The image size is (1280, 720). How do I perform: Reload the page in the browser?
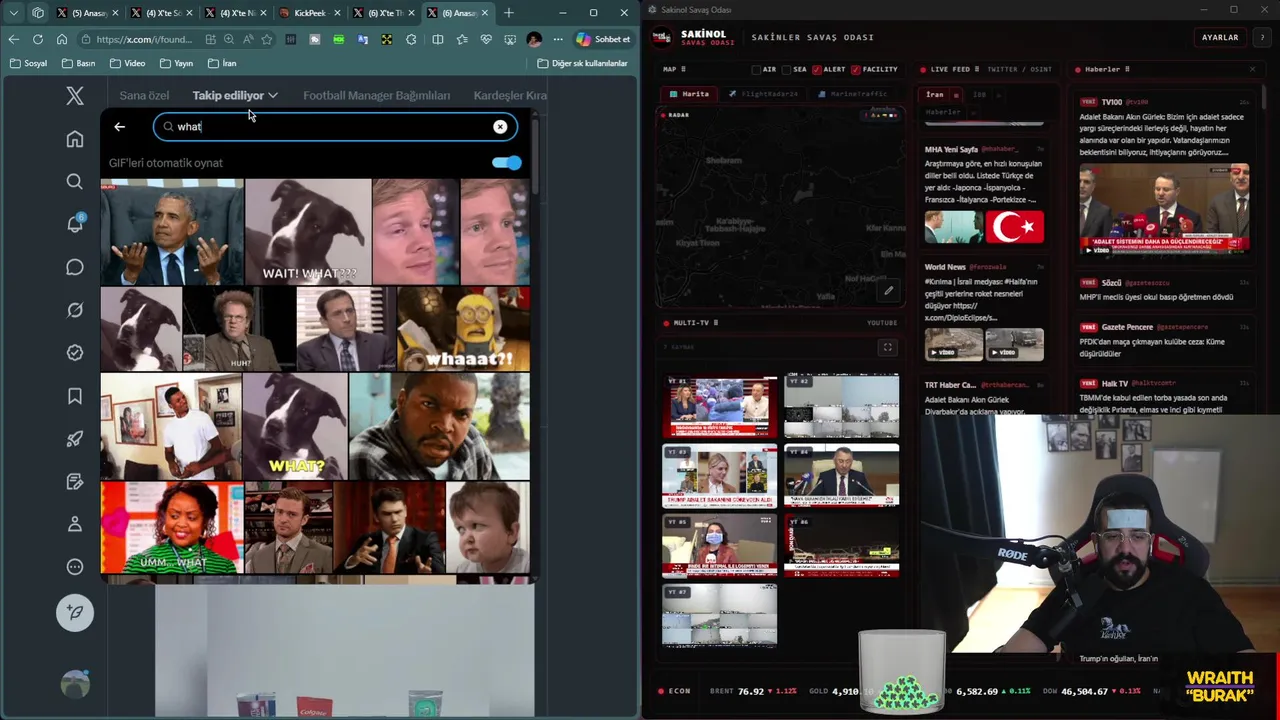coord(38,39)
